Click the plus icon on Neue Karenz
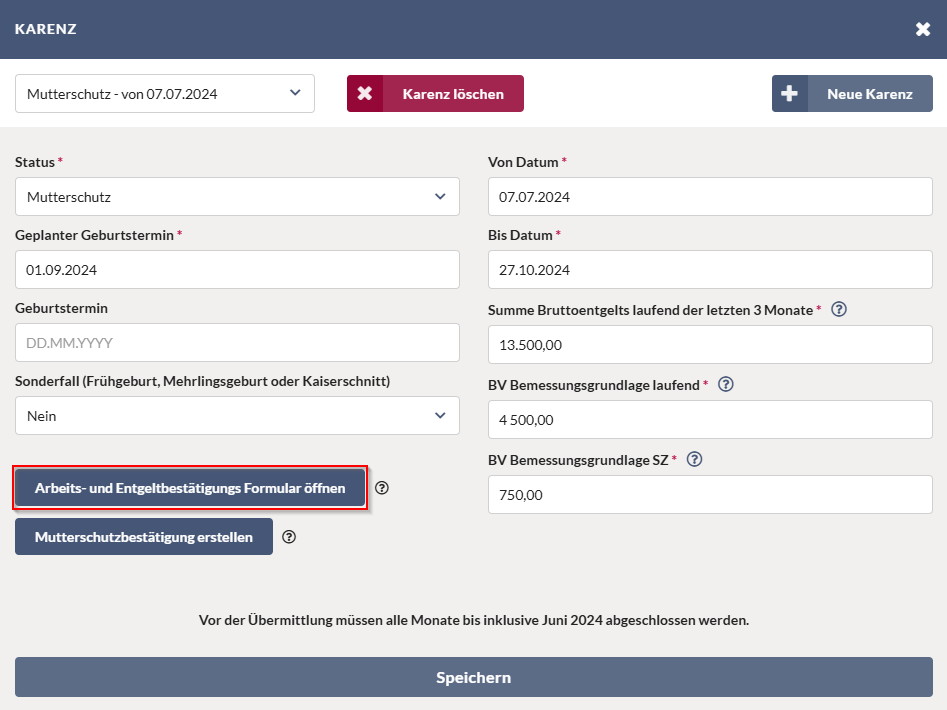947x710 pixels. (789, 94)
